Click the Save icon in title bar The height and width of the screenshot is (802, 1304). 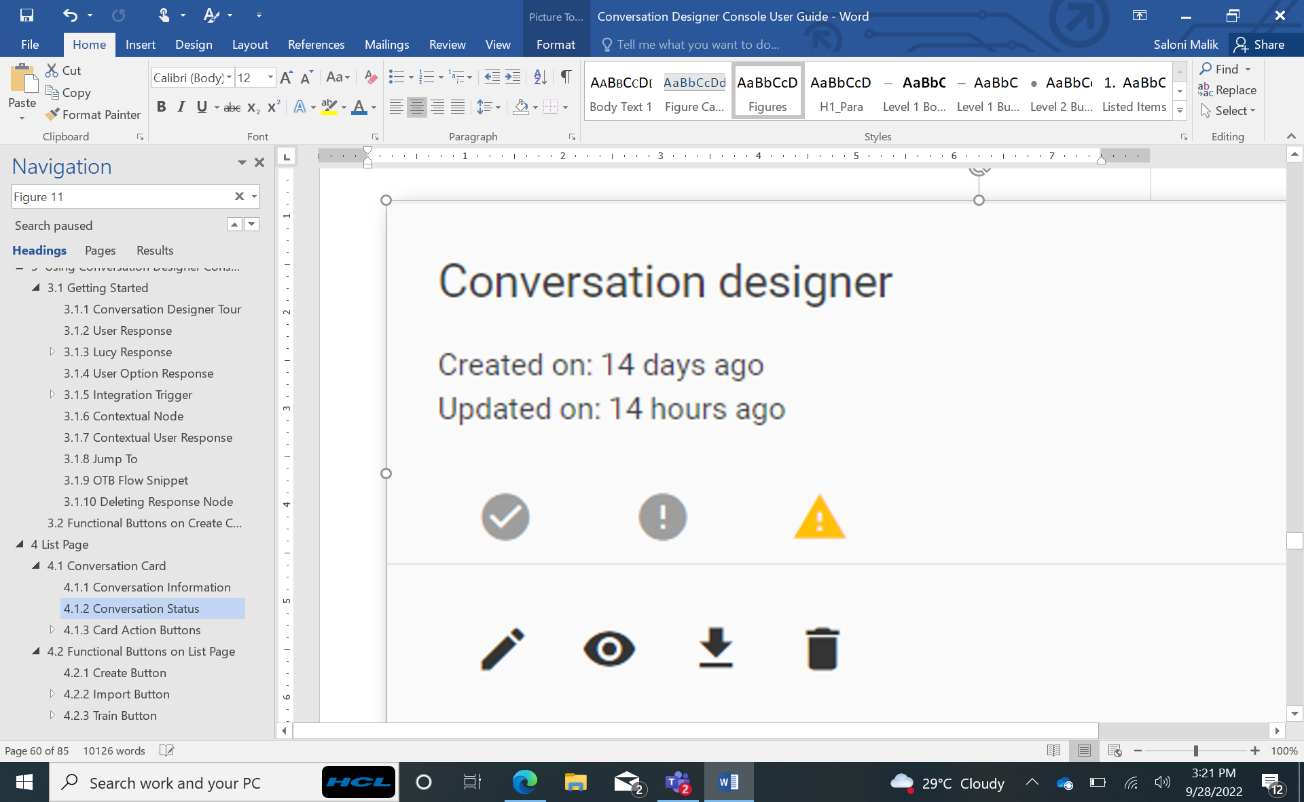click(26, 15)
